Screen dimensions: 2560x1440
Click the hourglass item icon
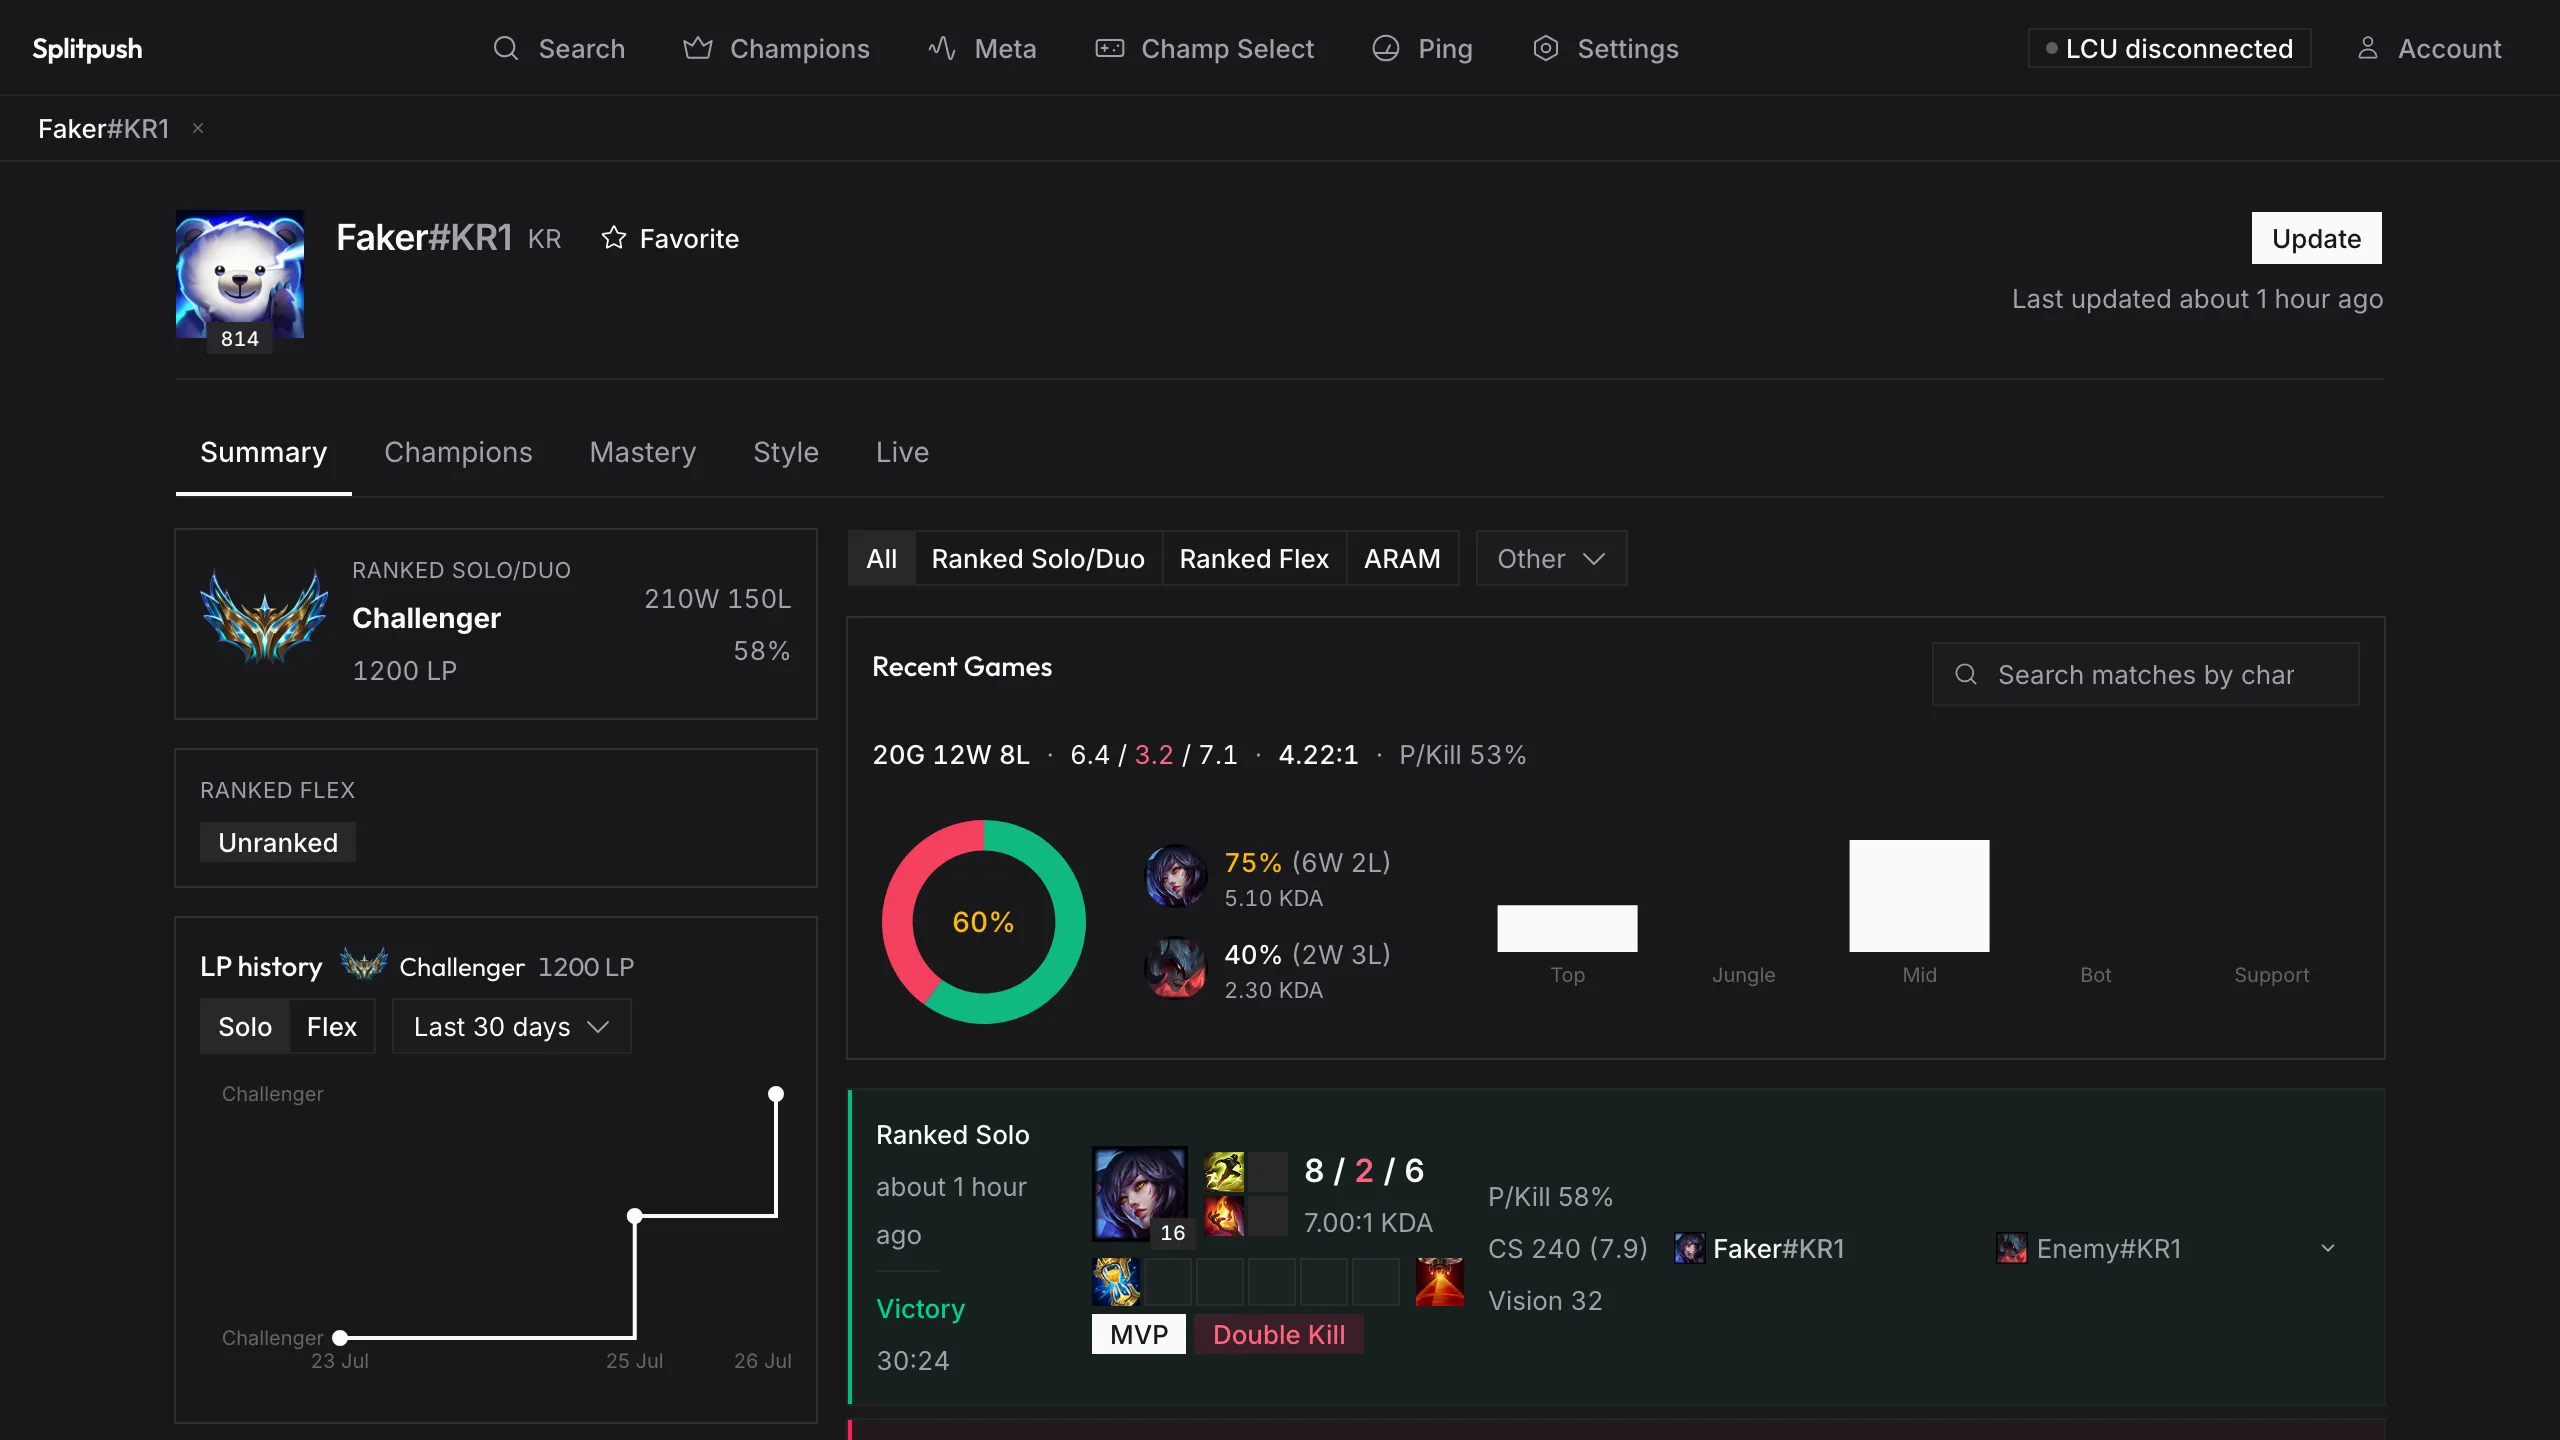pos(1116,1282)
